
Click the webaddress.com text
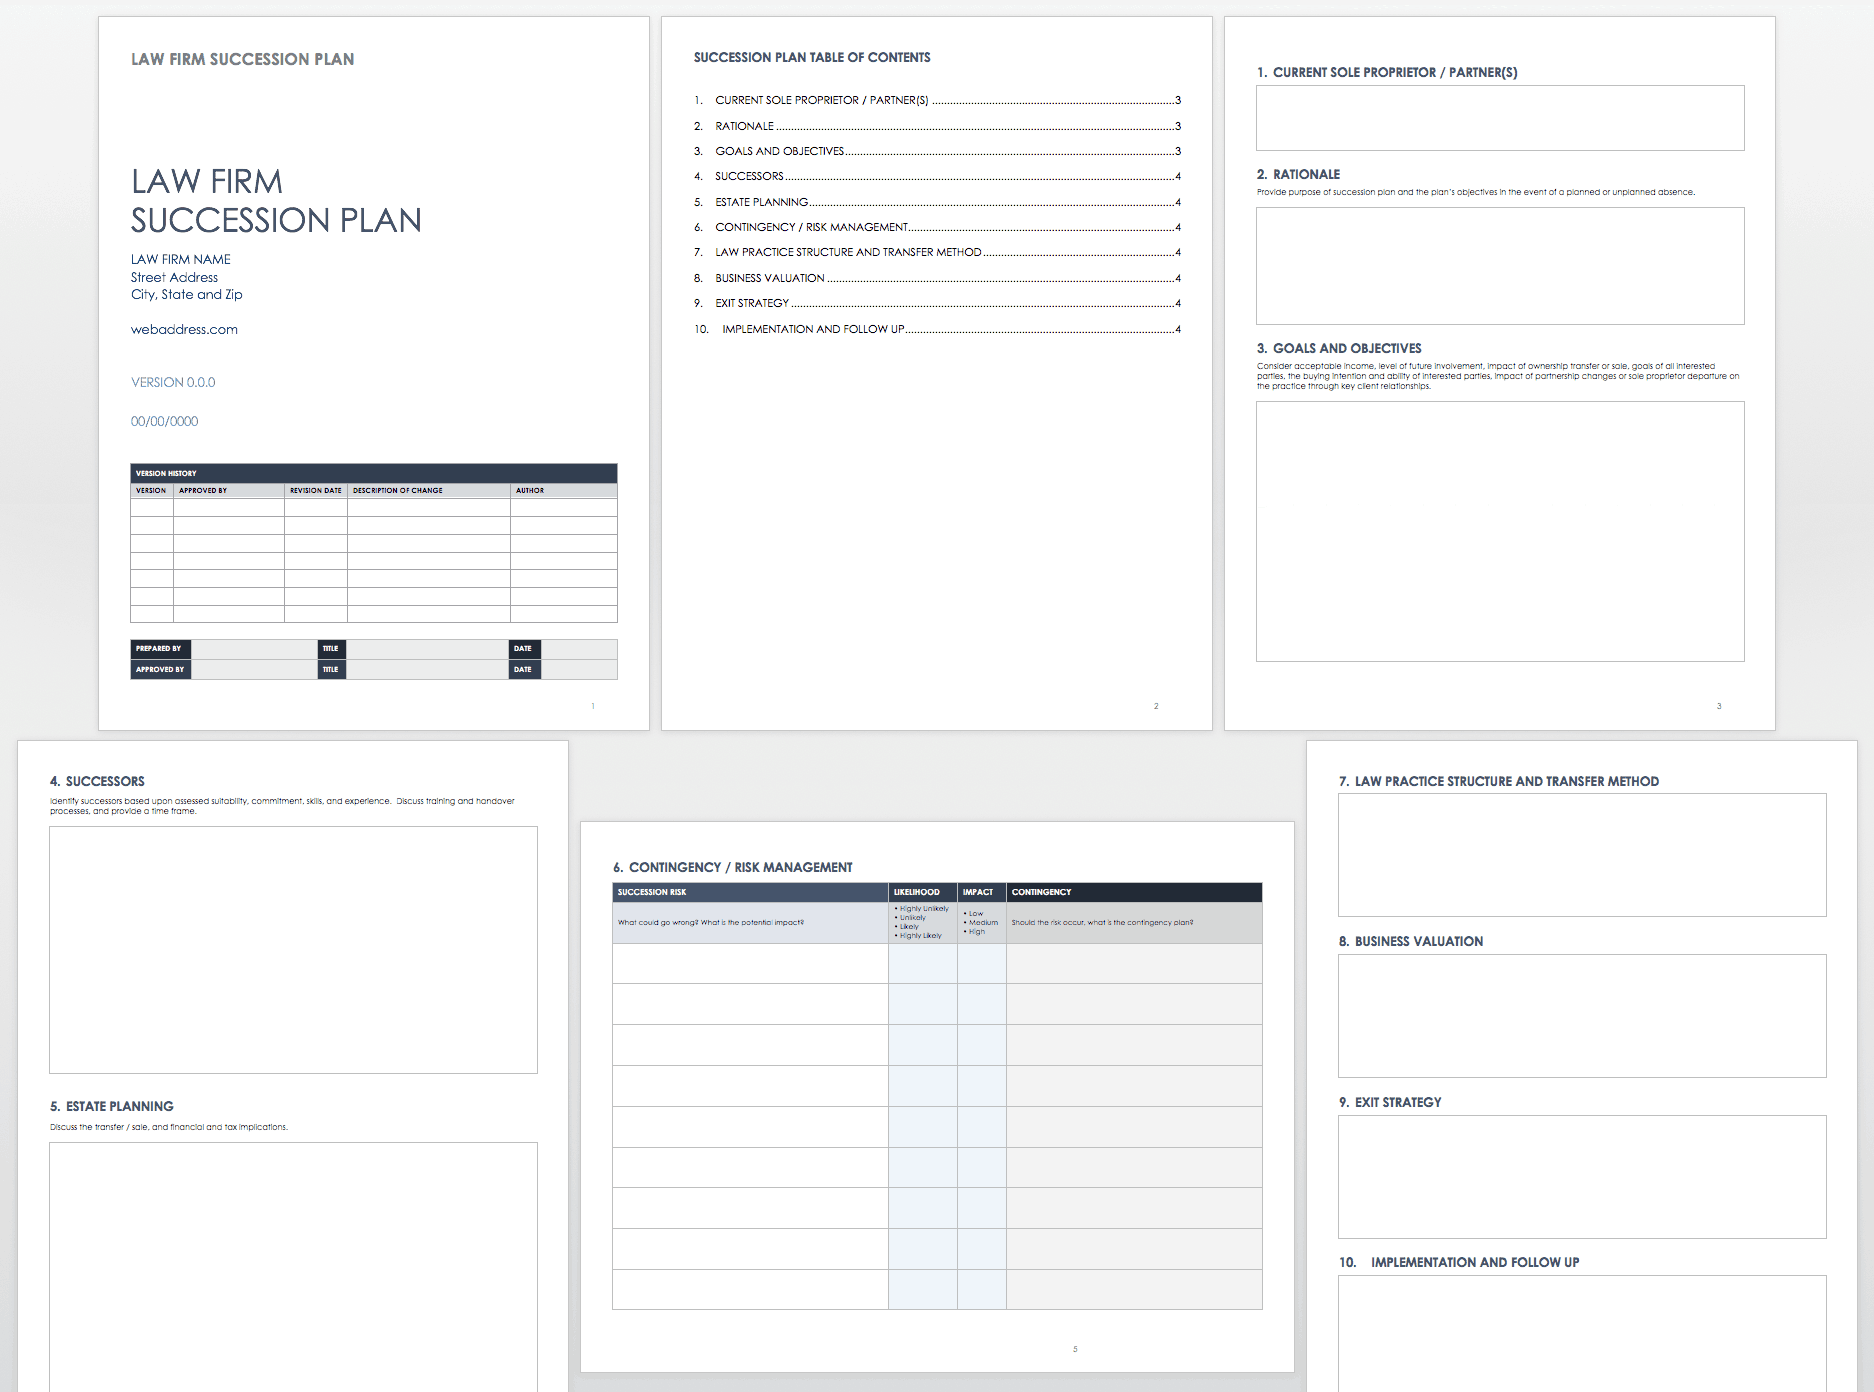pos(184,329)
